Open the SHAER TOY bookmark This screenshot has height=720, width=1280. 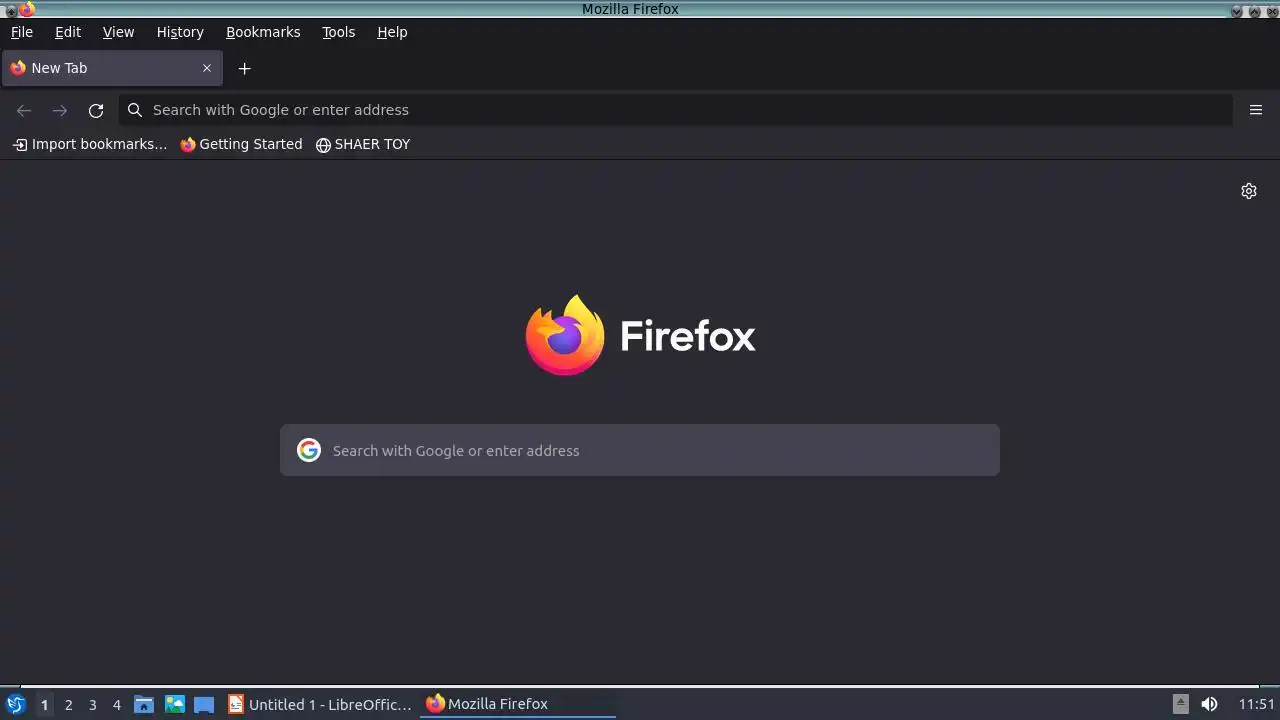(363, 144)
